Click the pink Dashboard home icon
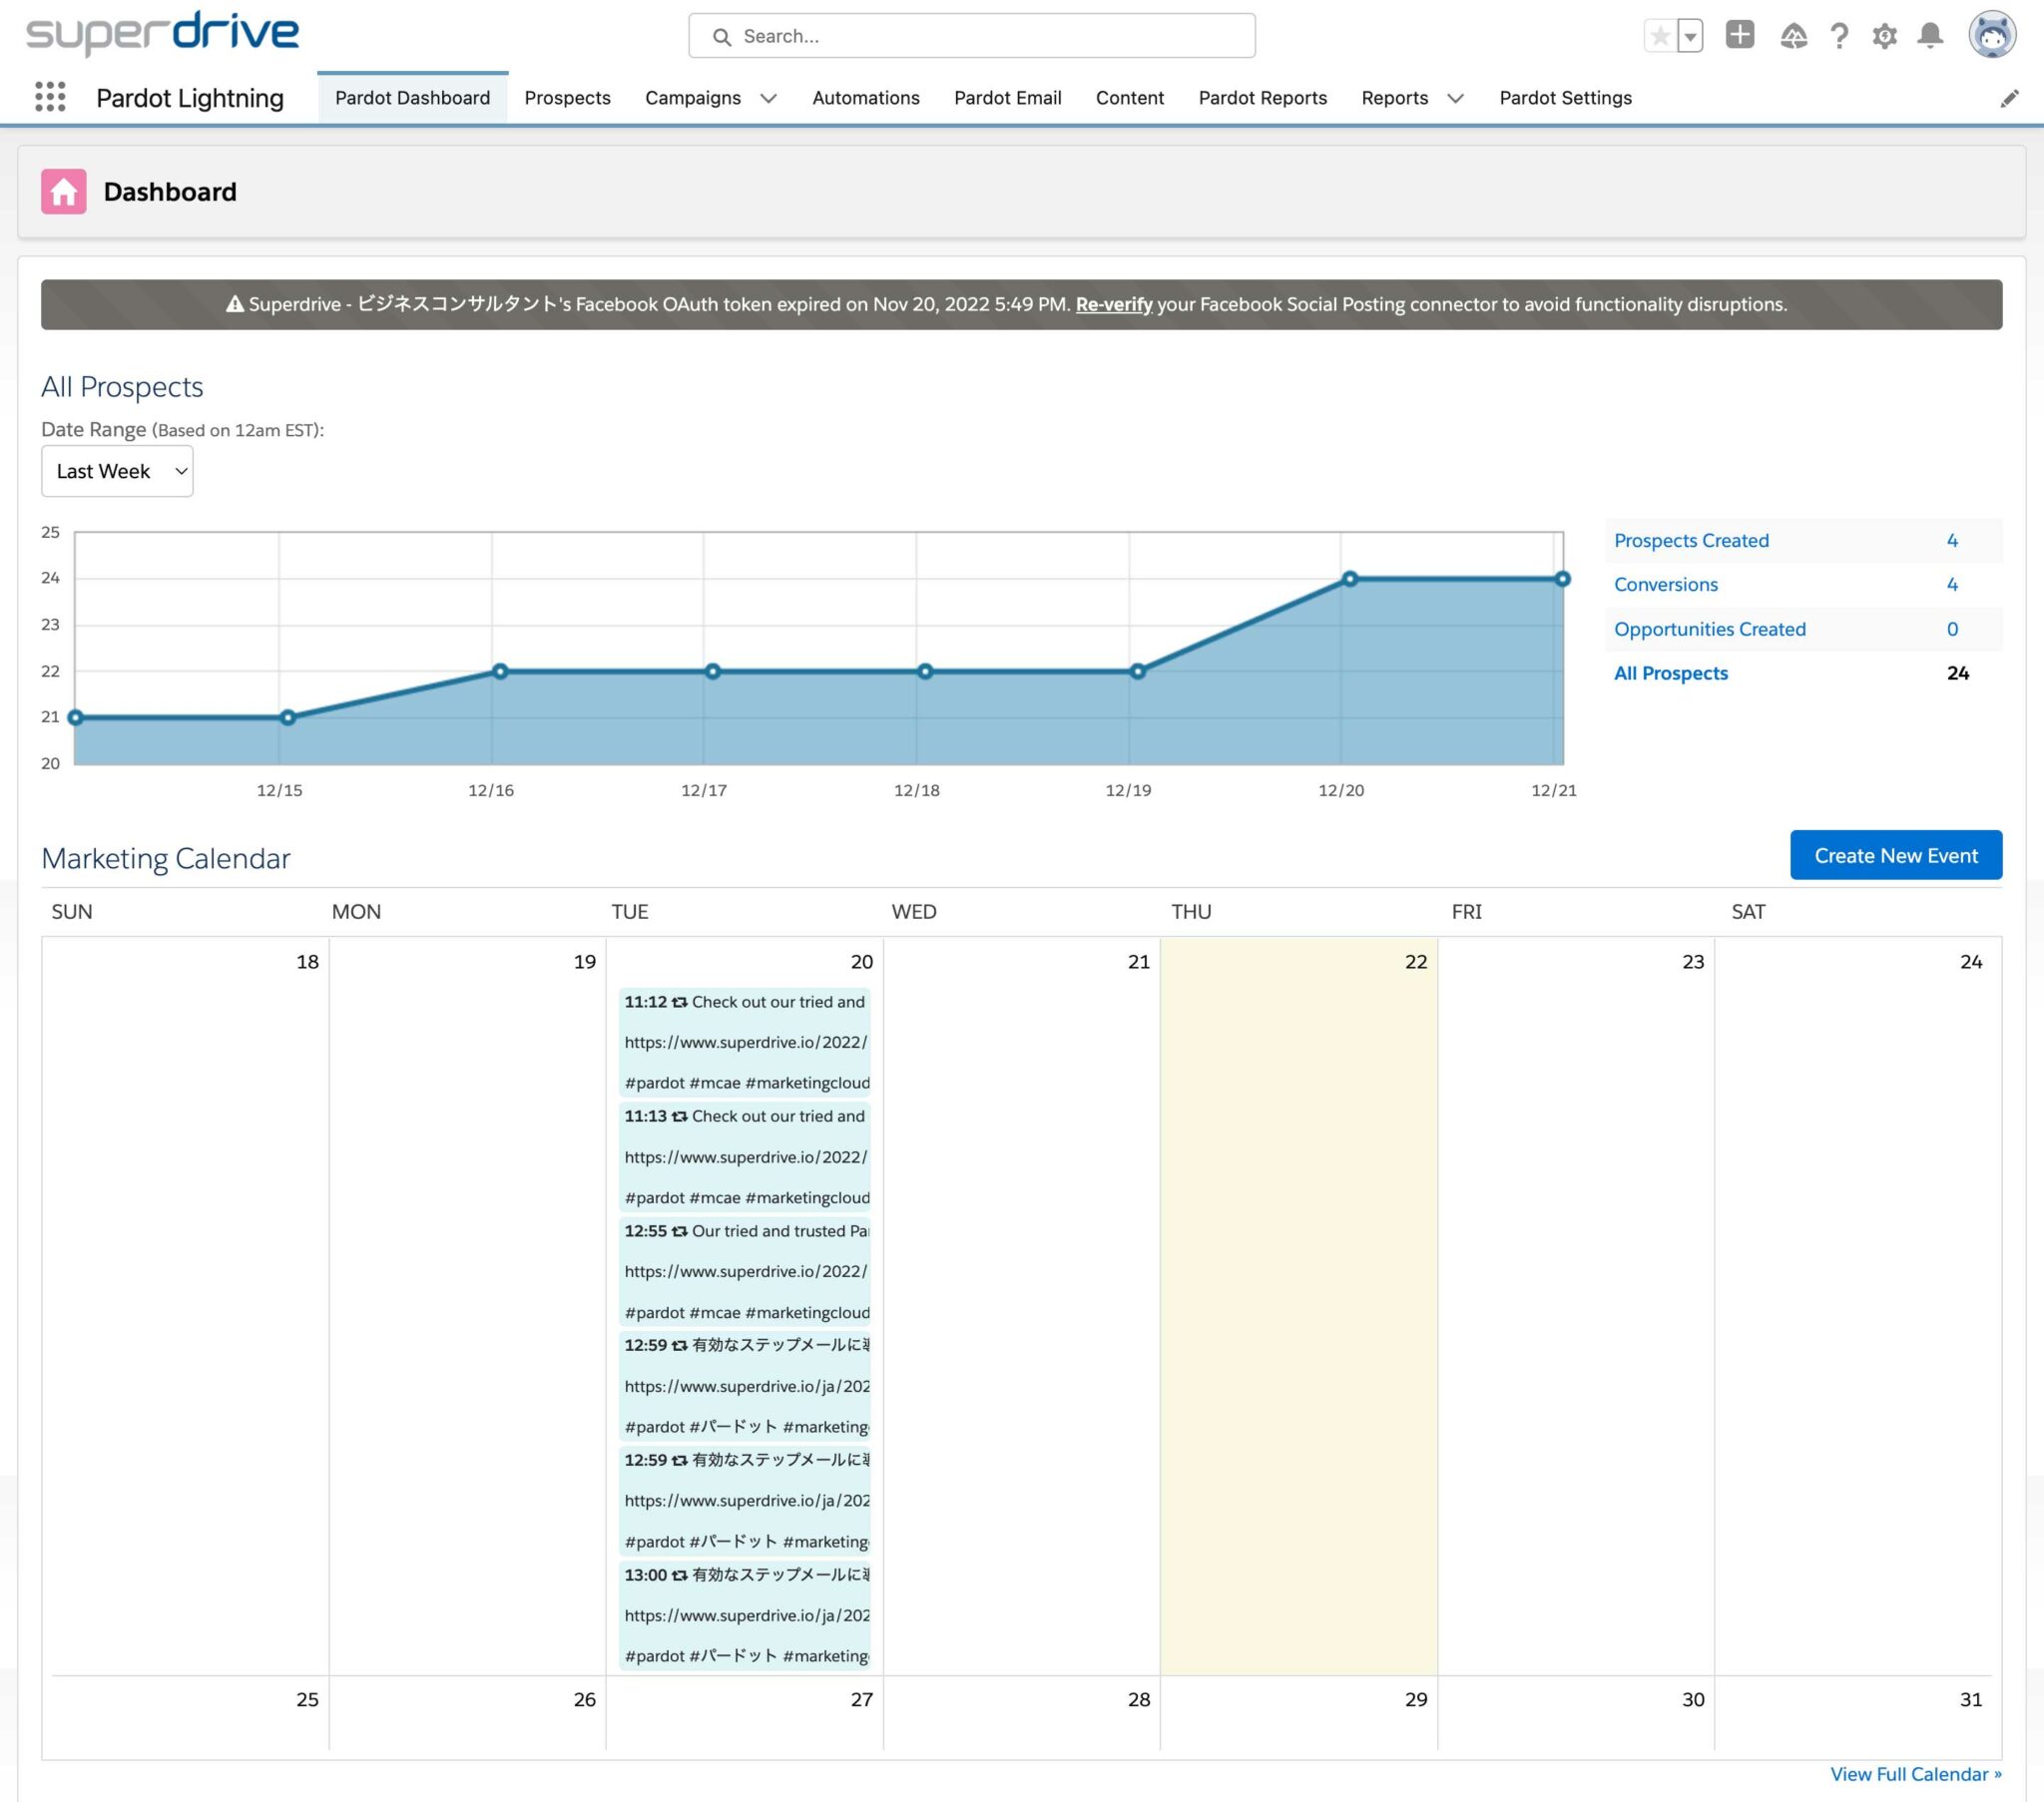This screenshot has width=2044, height=1802. (x=65, y=191)
